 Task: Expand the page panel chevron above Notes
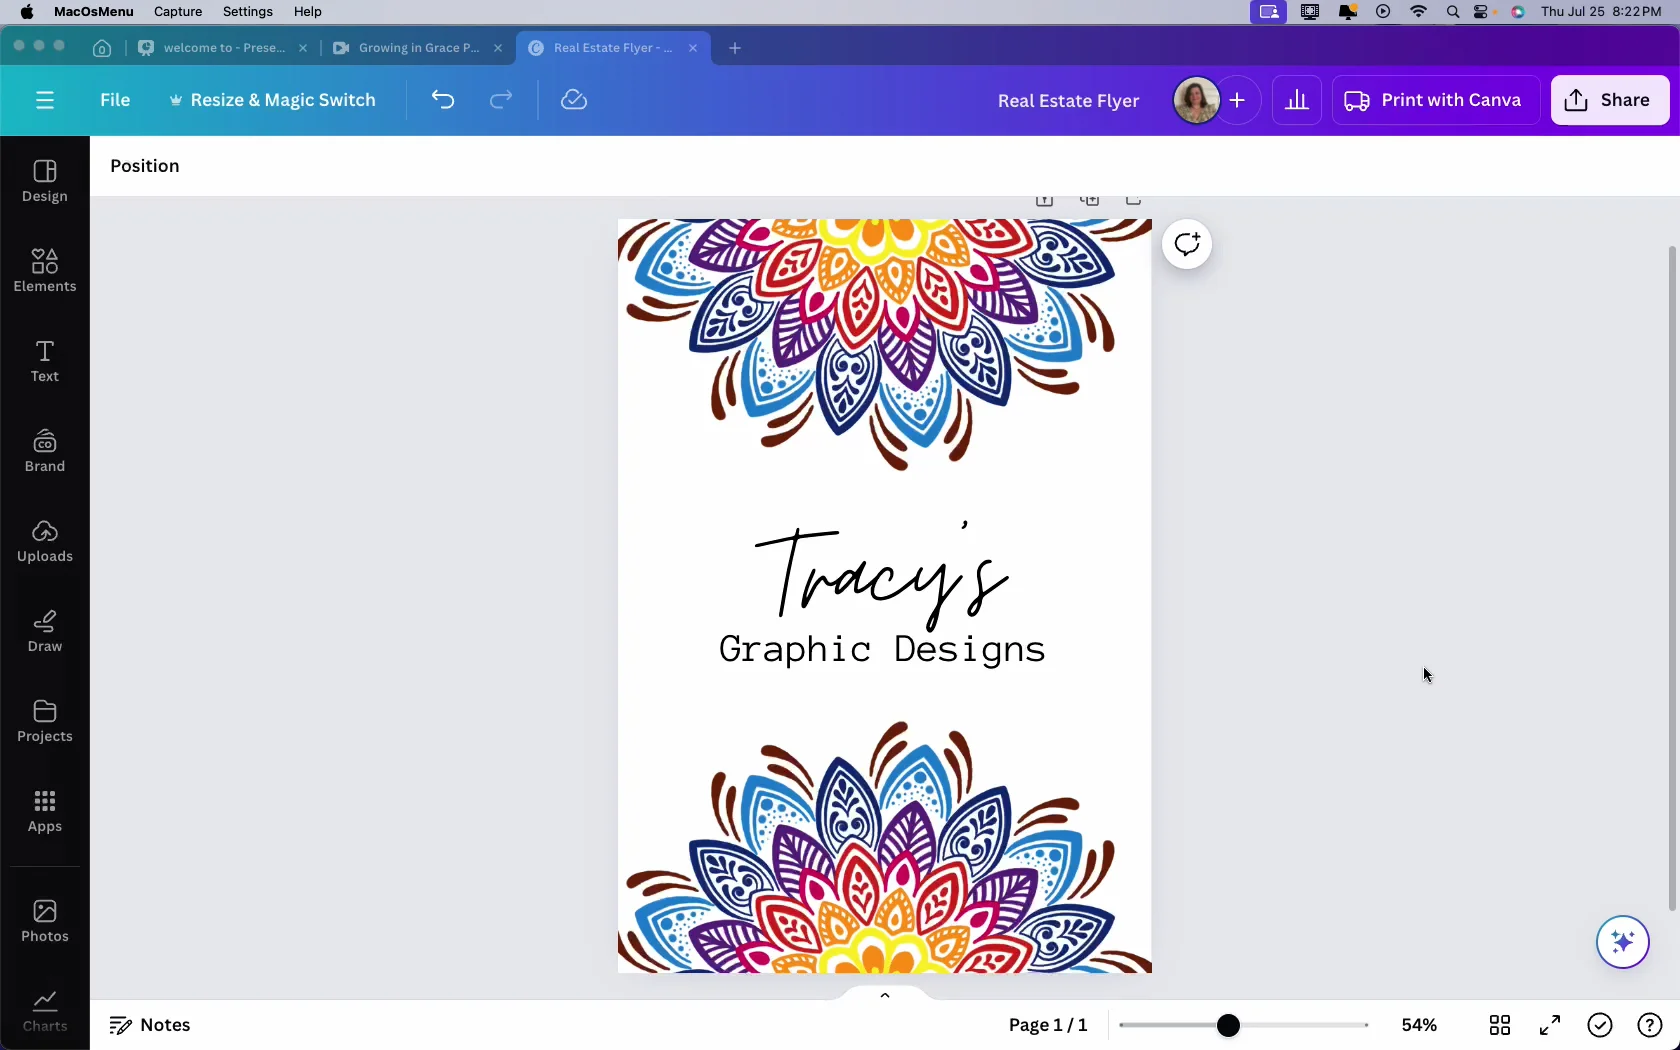tap(884, 995)
